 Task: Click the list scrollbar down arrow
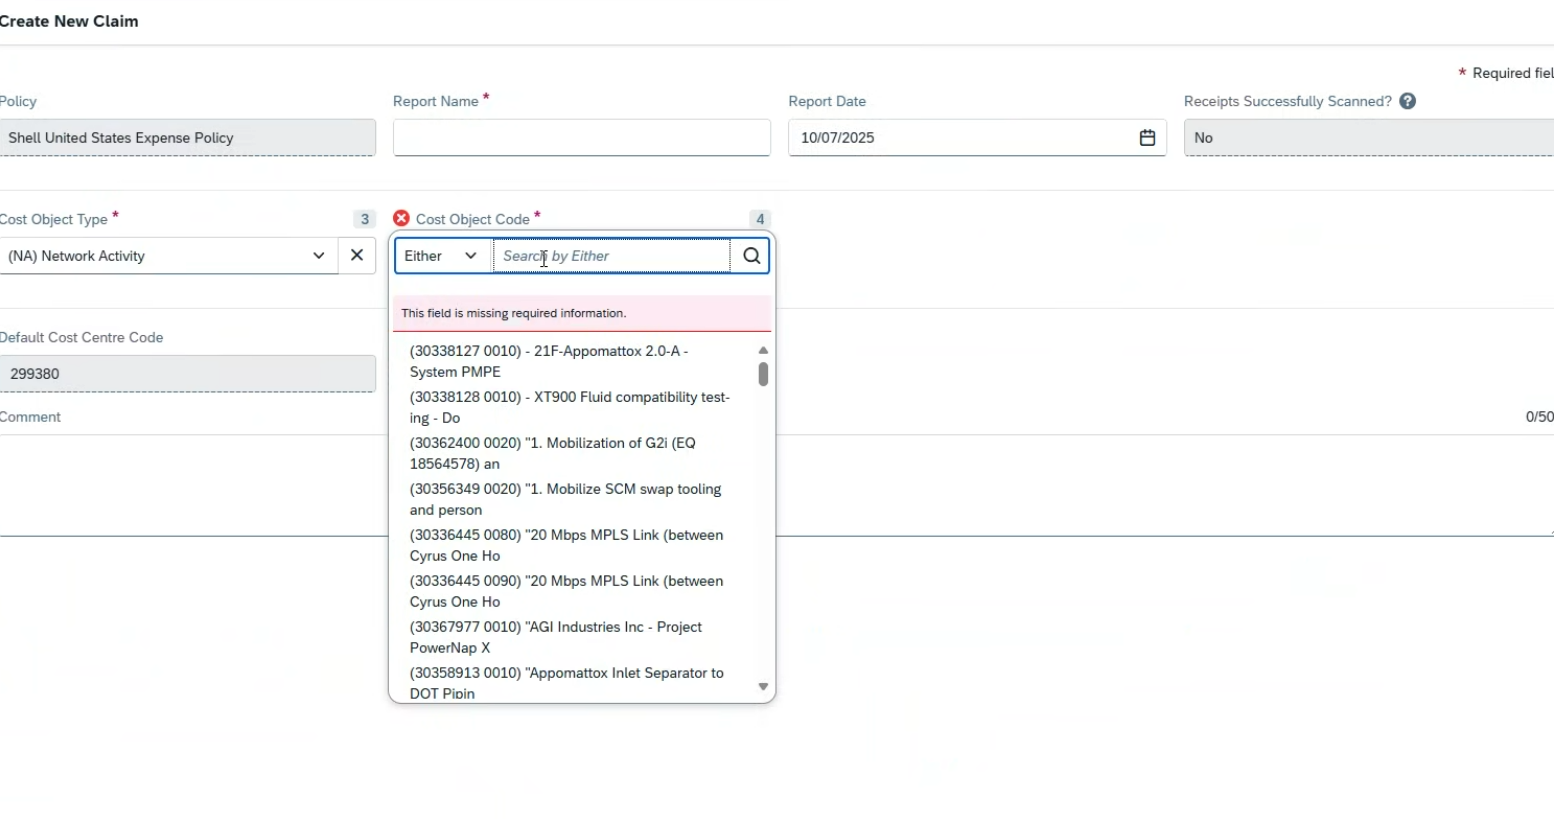pos(763,687)
